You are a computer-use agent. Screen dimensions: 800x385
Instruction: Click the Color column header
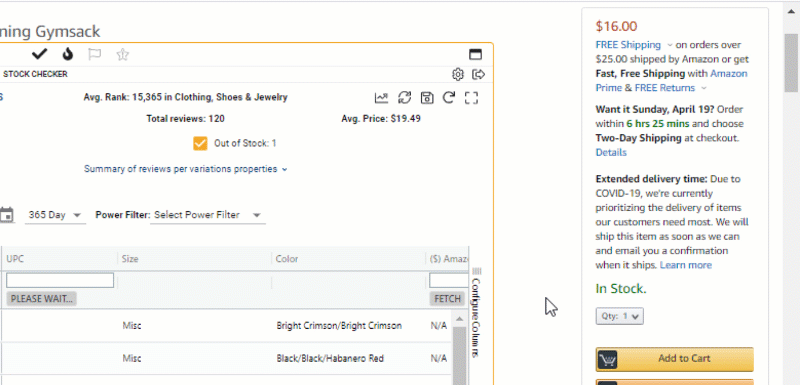coord(287,259)
